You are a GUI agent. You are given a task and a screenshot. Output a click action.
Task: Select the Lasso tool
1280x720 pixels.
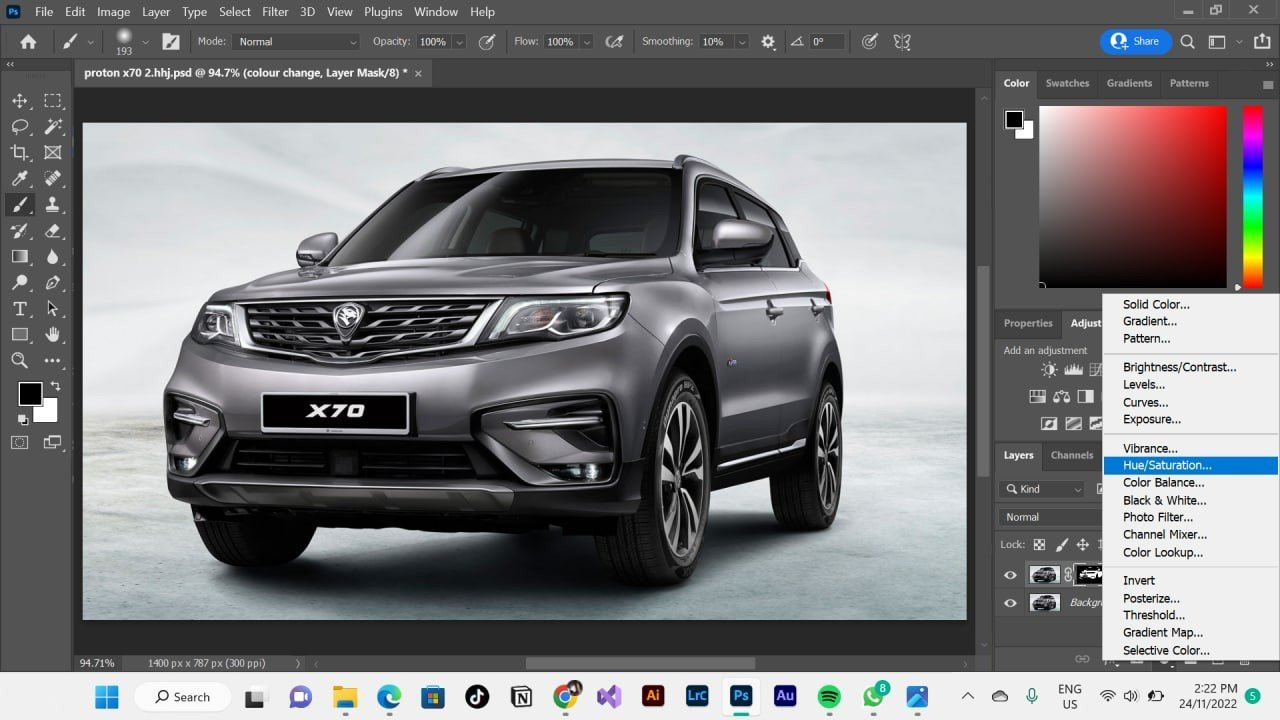coord(20,127)
